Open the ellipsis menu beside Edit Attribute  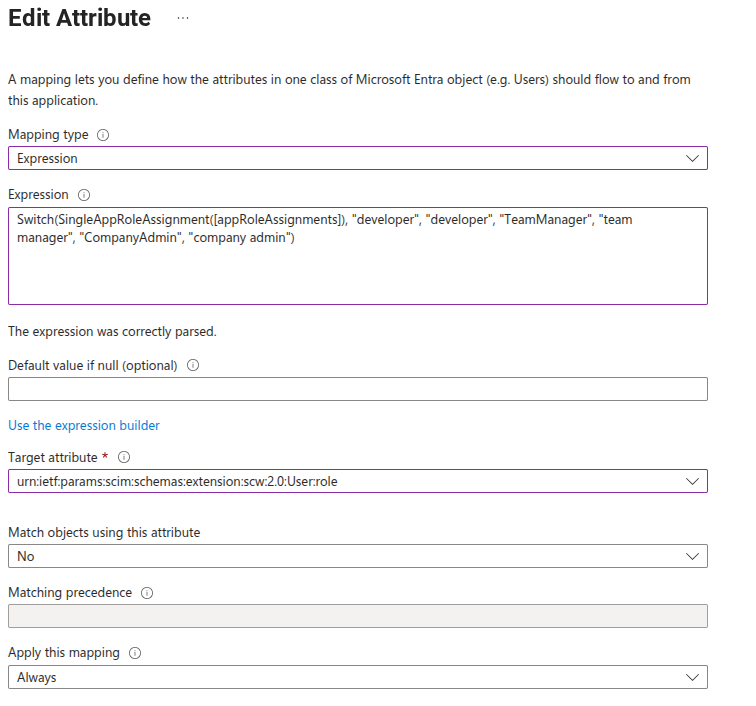(183, 19)
